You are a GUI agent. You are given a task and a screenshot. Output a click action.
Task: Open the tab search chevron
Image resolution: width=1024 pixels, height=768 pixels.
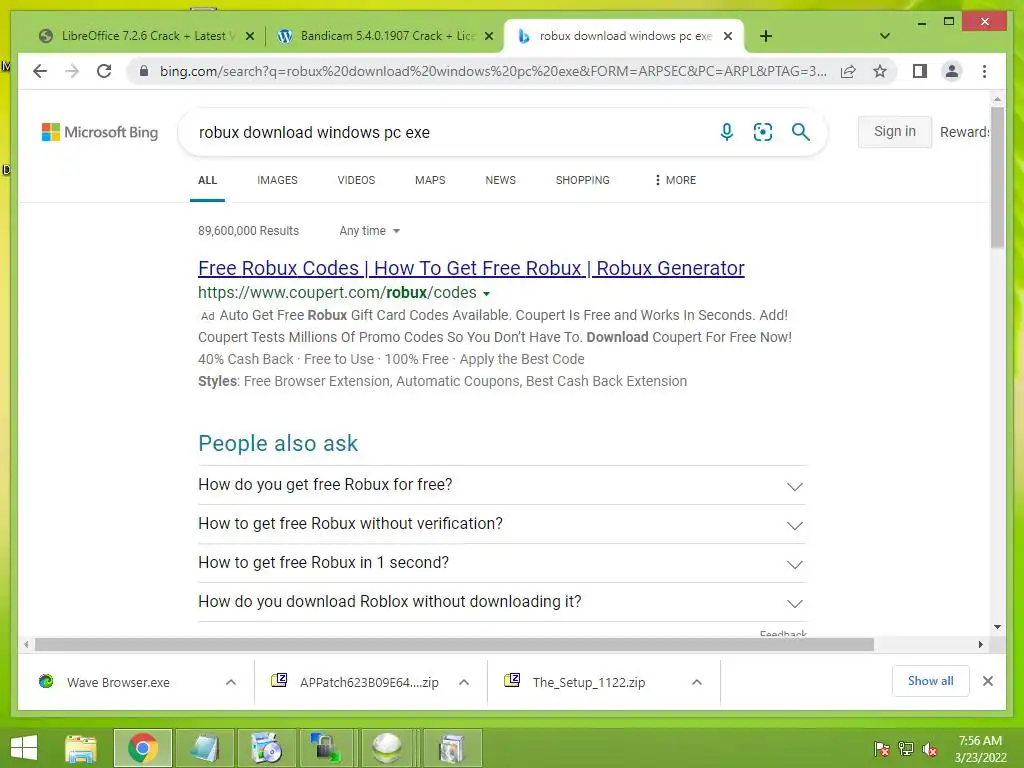(x=884, y=36)
